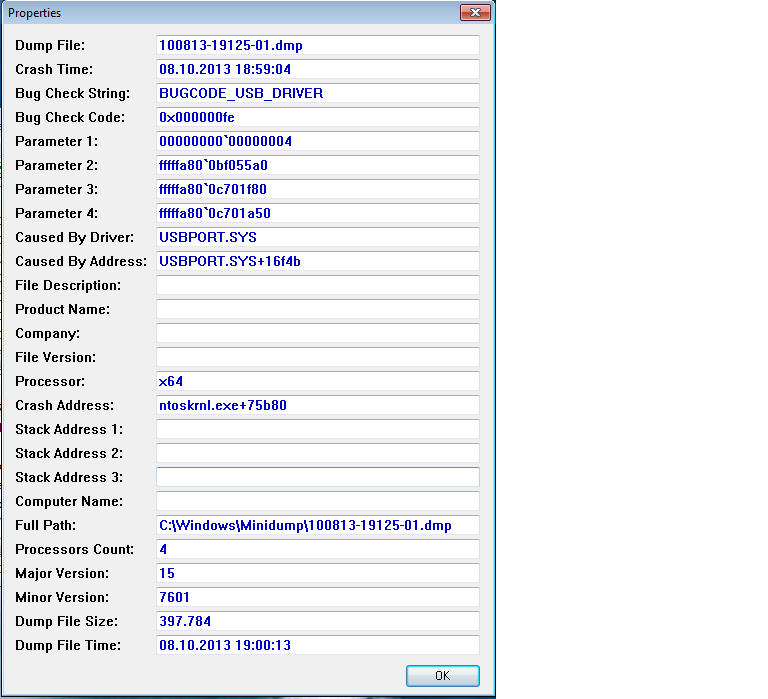Click the OK button
The height and width of the screenshot is (699, 768).
point(442,675)
